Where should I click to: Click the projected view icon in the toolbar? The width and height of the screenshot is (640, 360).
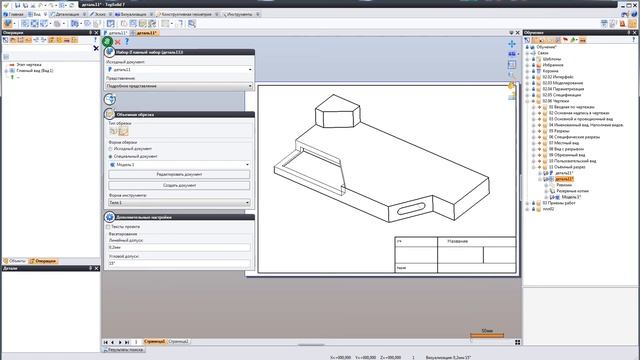[34, 24]
